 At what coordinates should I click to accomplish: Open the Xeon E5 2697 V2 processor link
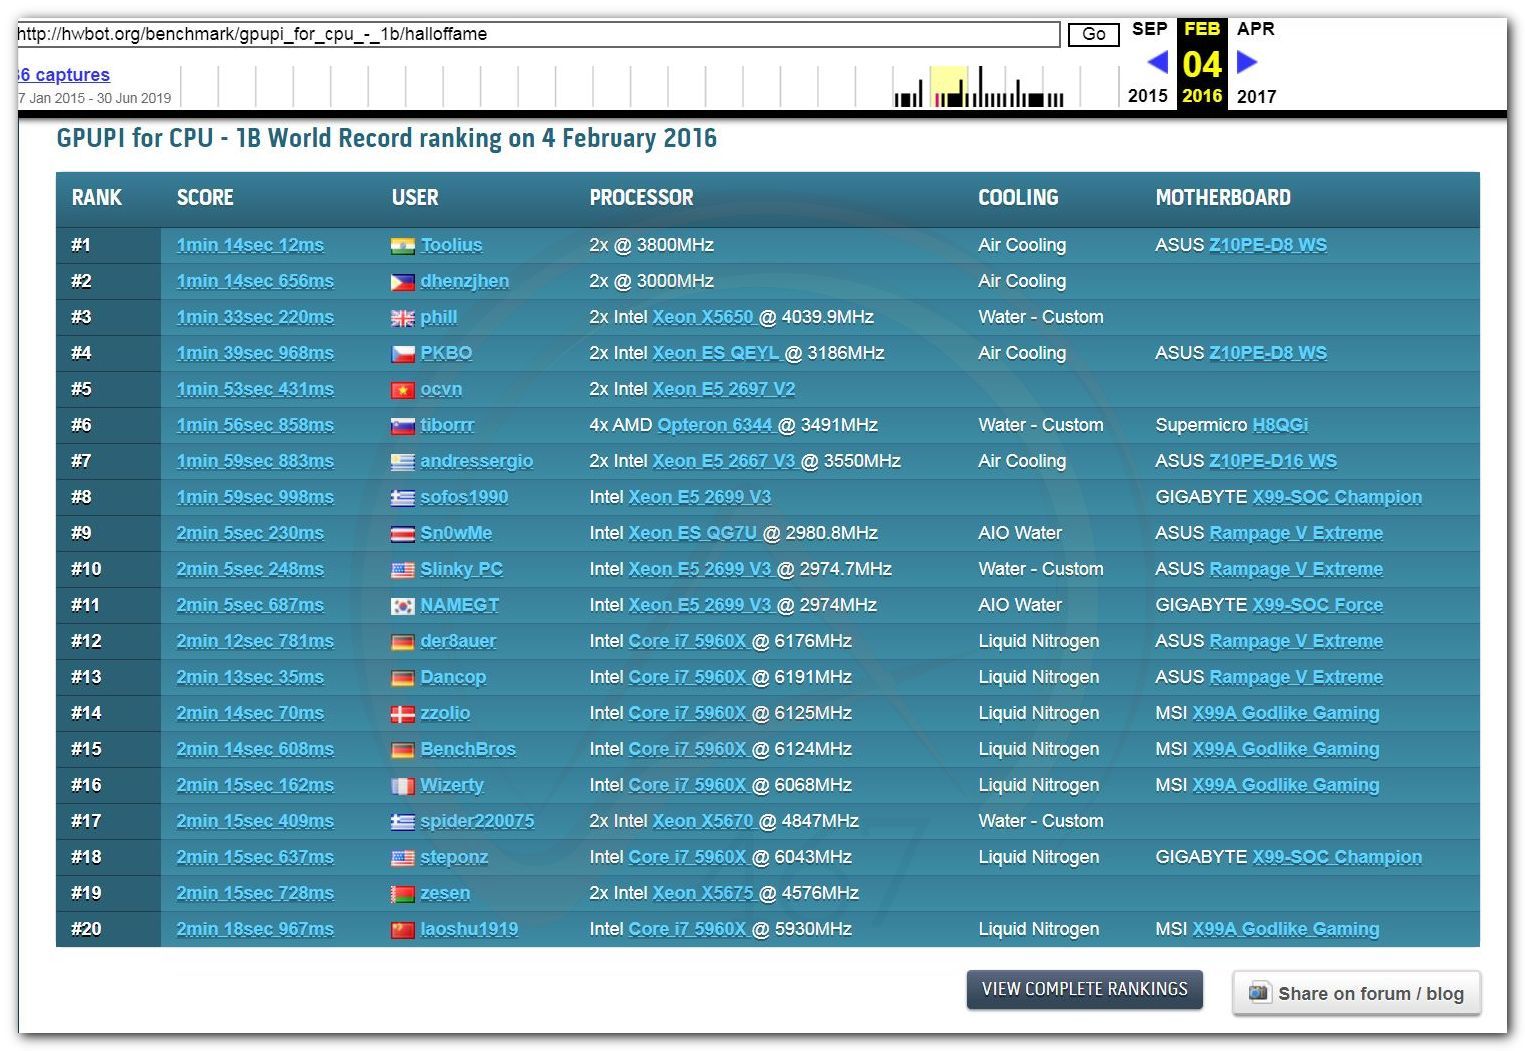coord(724,389)
